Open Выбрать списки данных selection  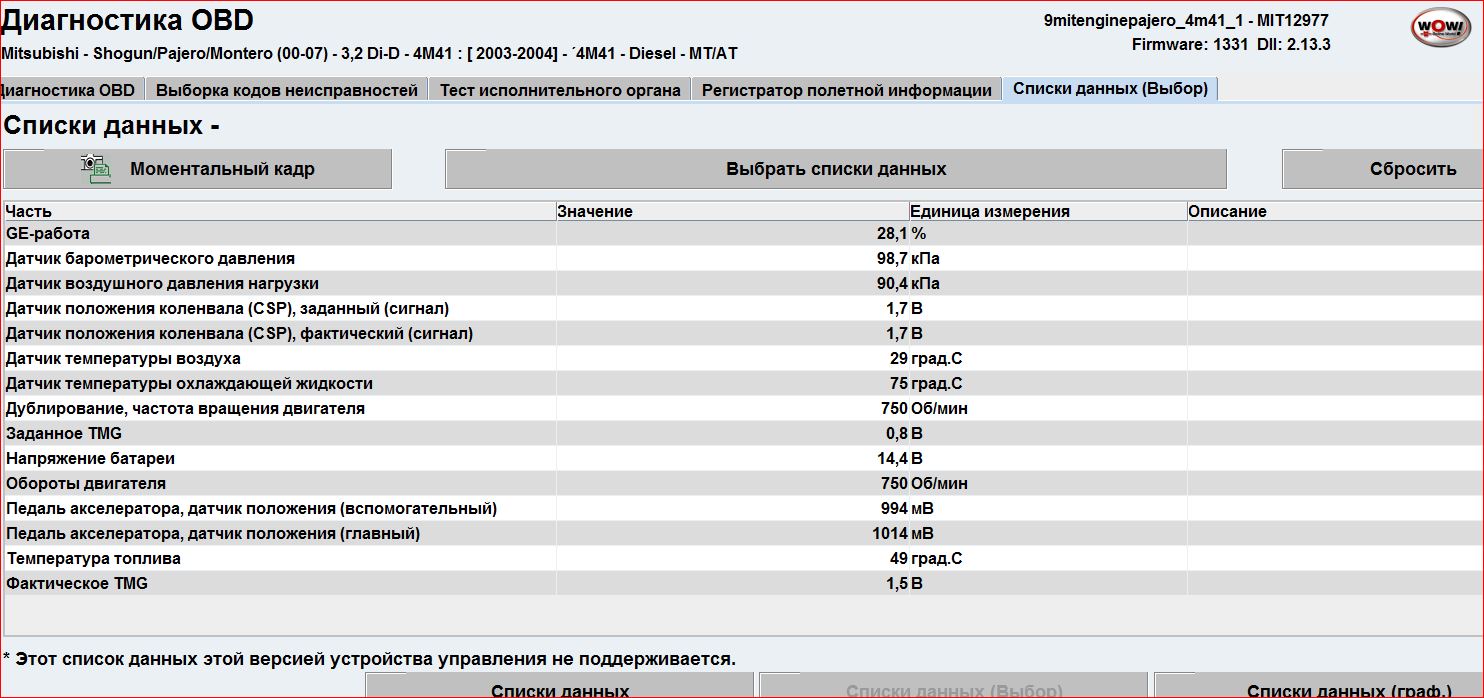tap(835, 169)
